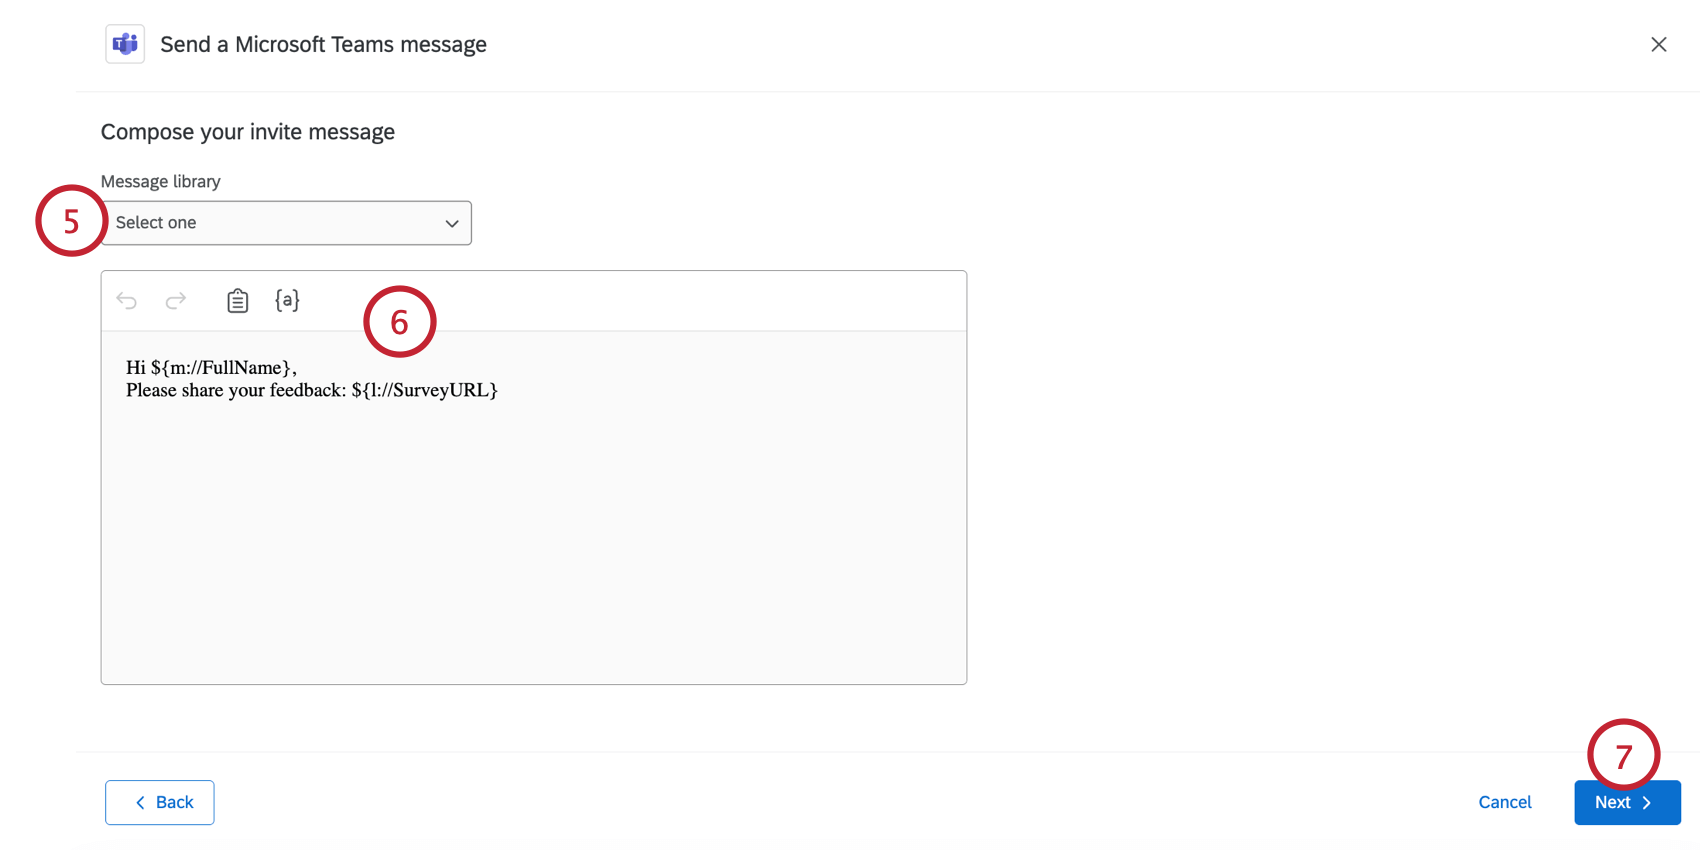Cancel the Teams message setup

(1504, 802)
